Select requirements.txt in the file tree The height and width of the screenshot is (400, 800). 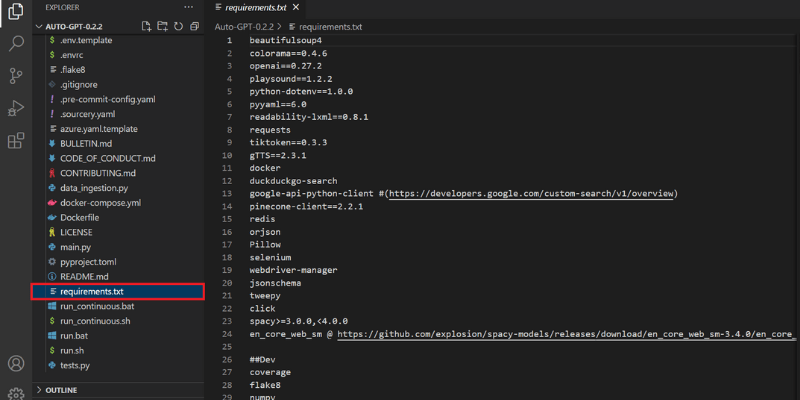pos(117,292)
